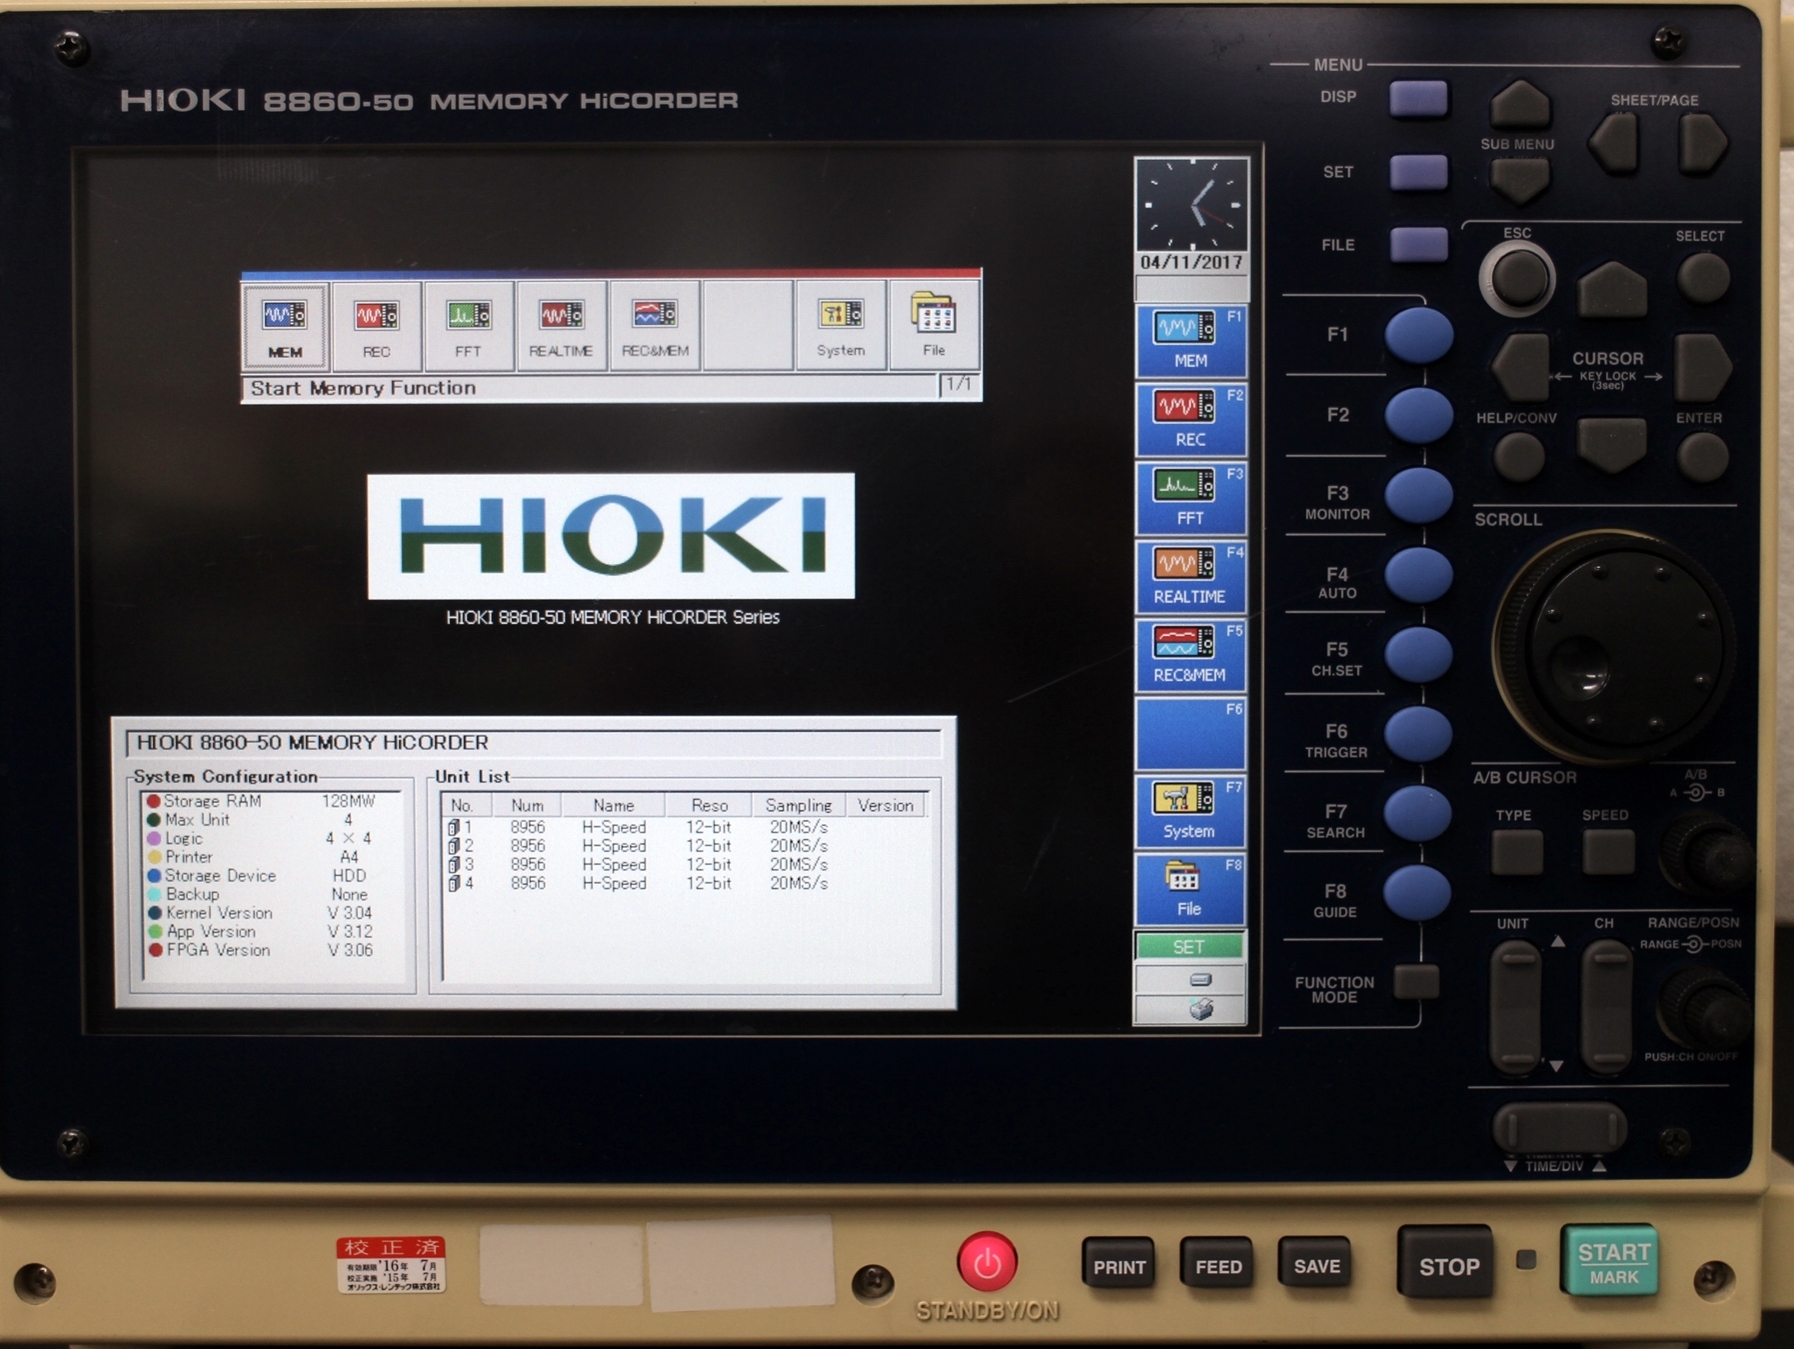Push the FUNCTION MODE key
Screen dimensions: 1794x1349
(x=1416, y=981)
